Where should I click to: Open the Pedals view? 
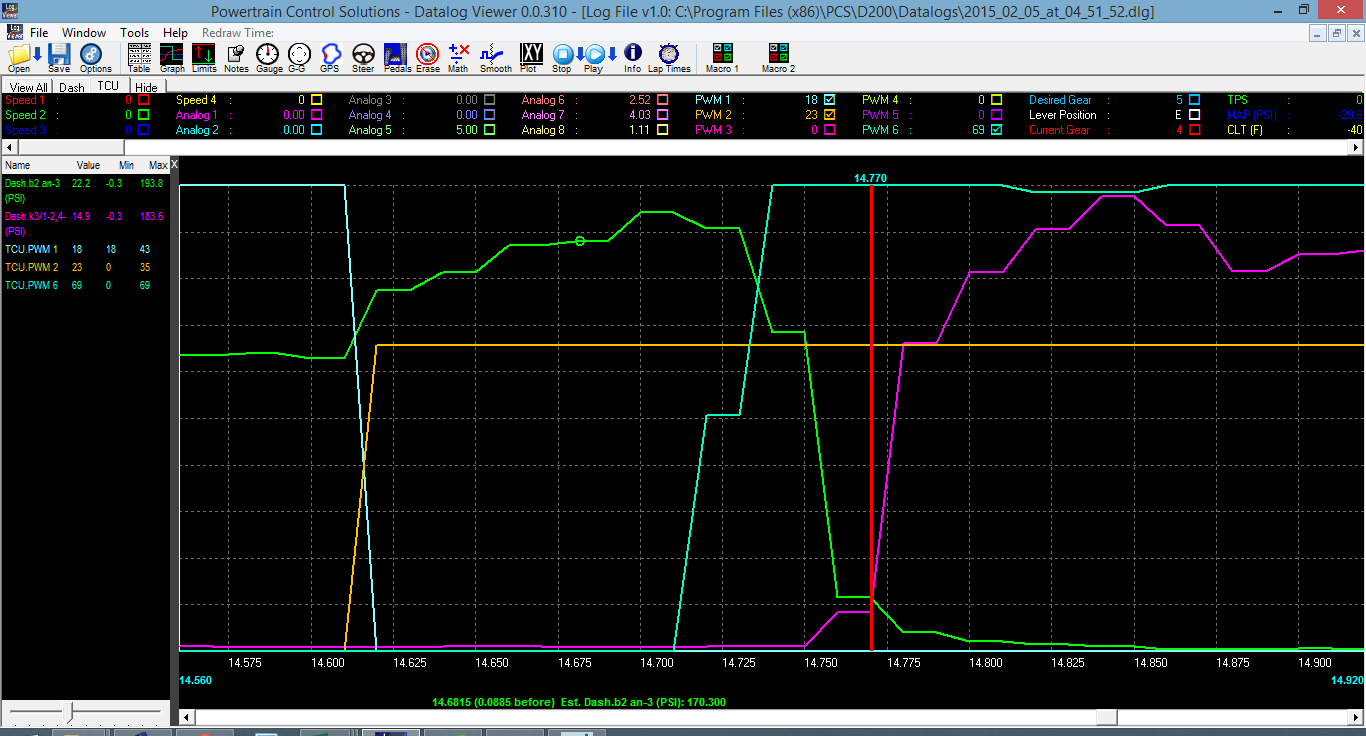pyautogui.click(x=396, y=56)
